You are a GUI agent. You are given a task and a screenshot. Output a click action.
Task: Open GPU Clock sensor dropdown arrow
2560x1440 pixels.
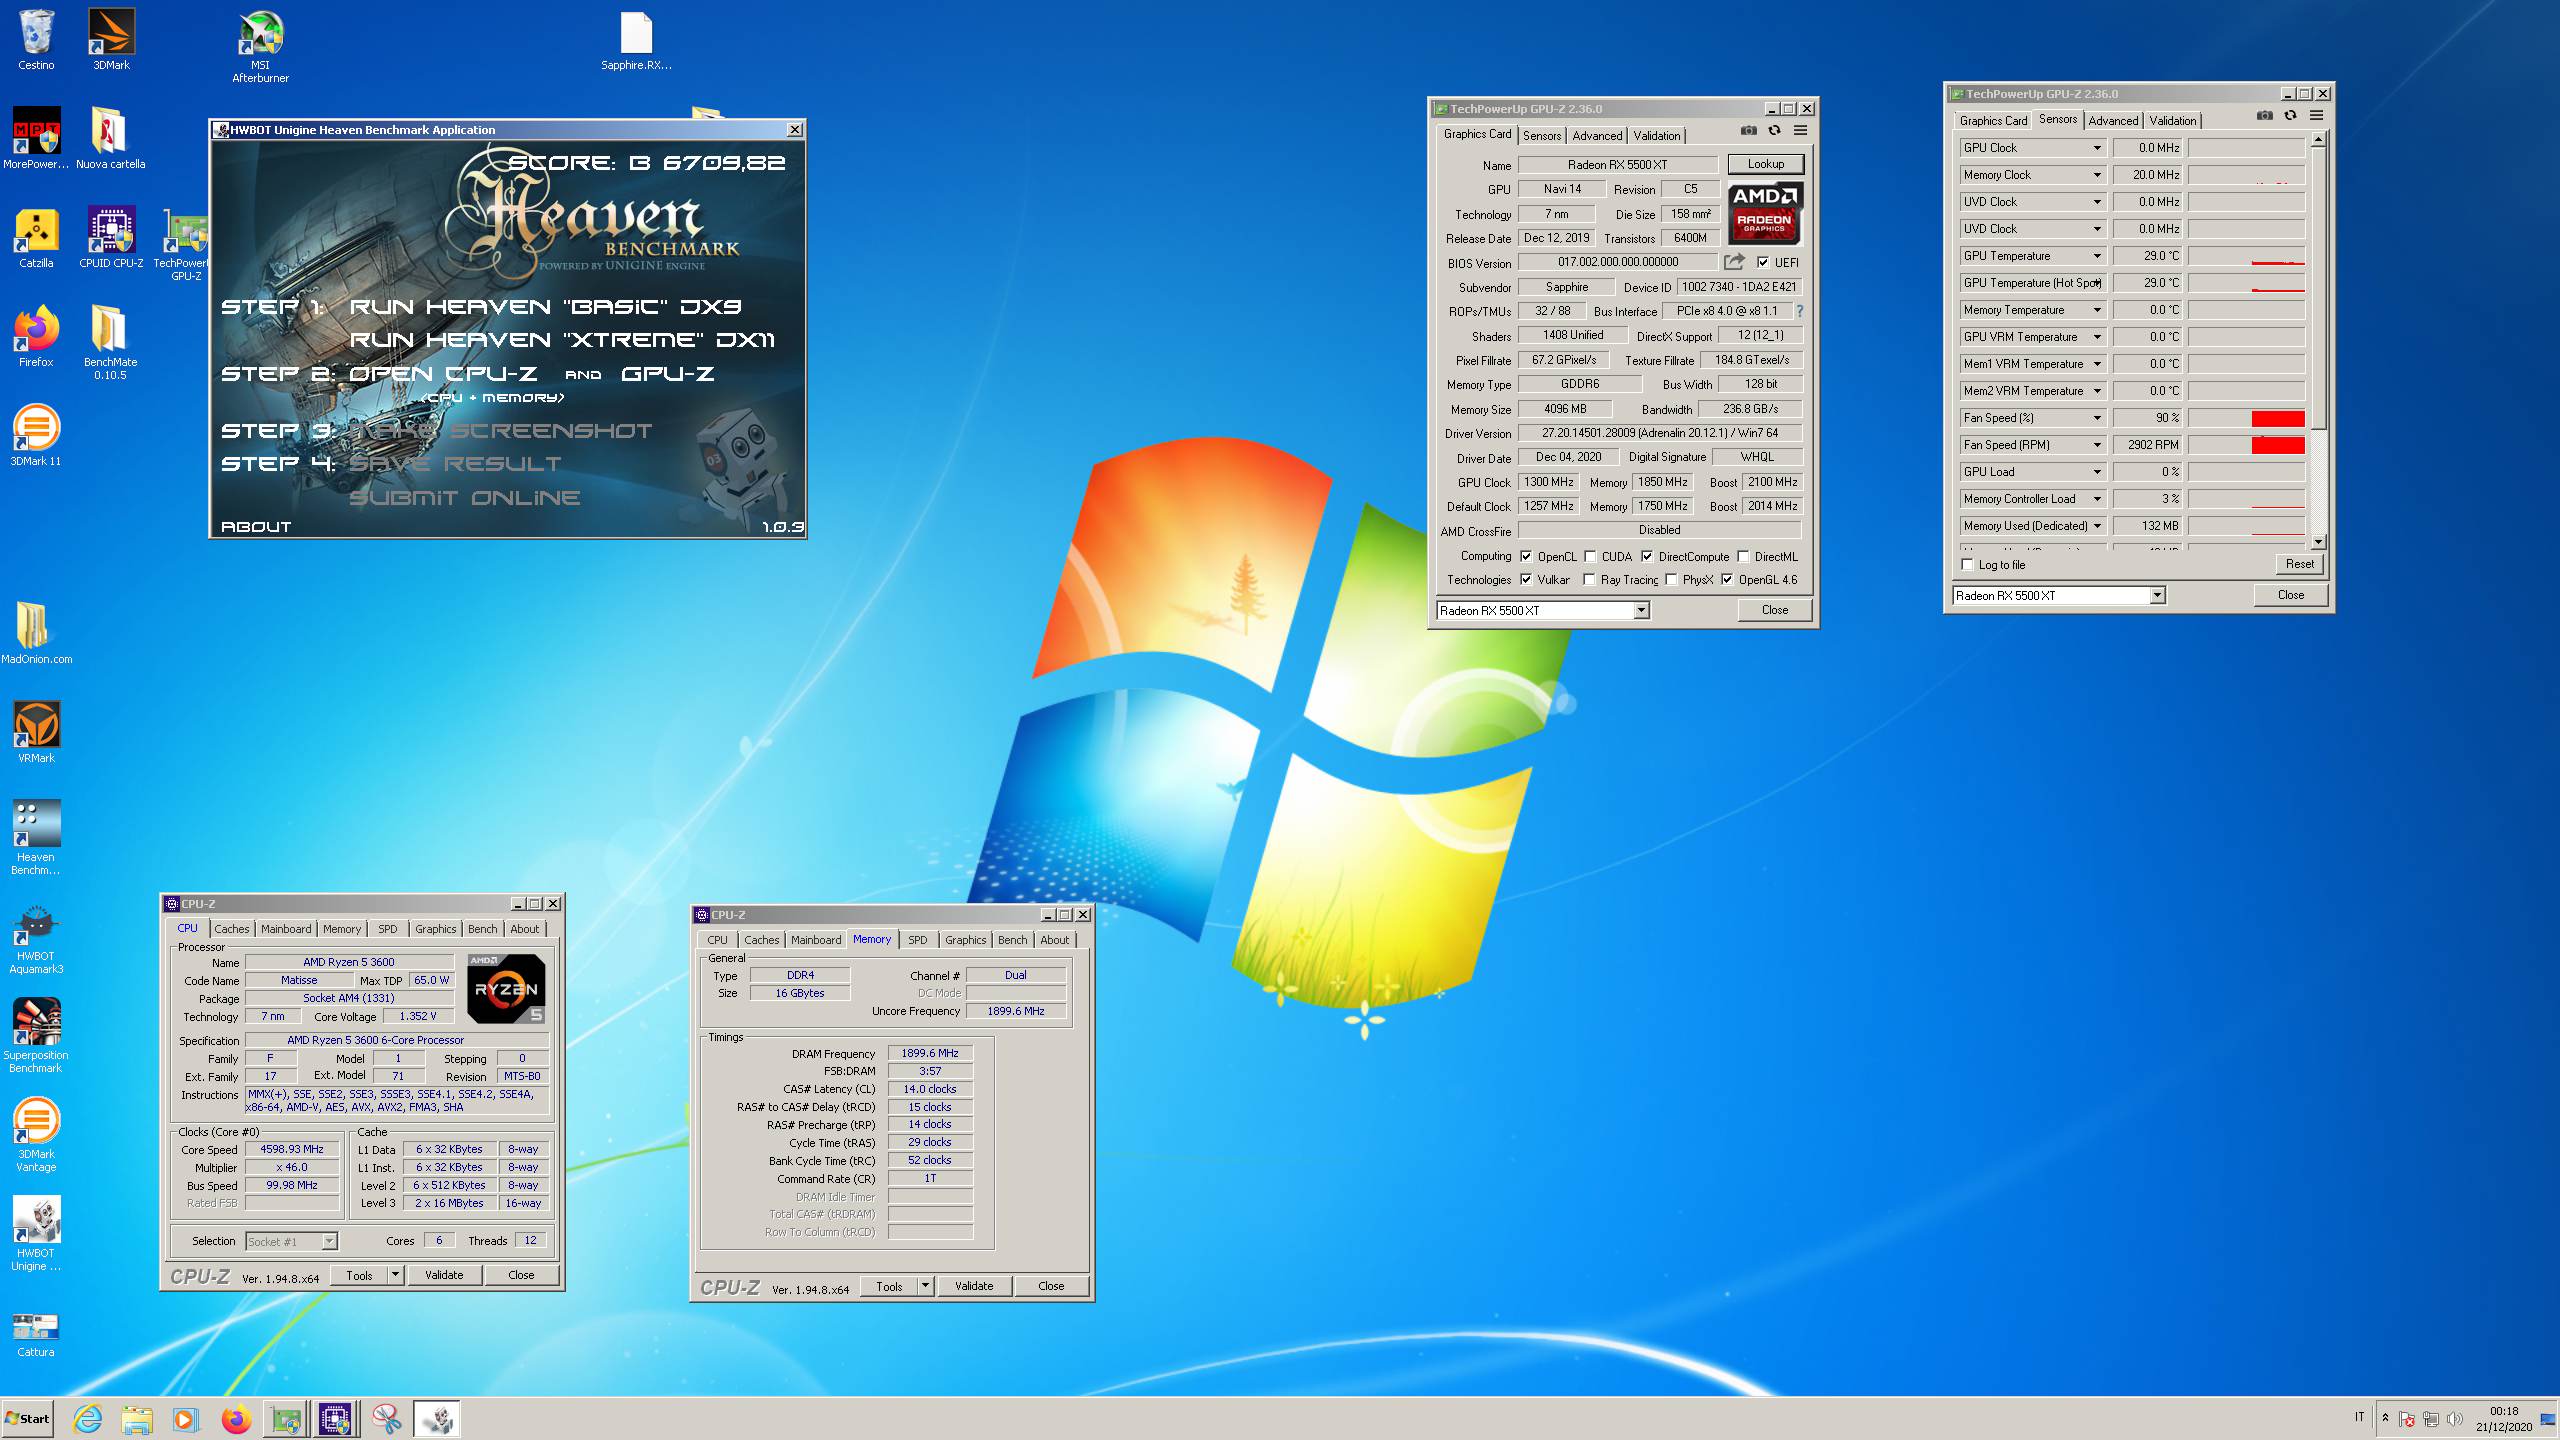click(2097, 147)
